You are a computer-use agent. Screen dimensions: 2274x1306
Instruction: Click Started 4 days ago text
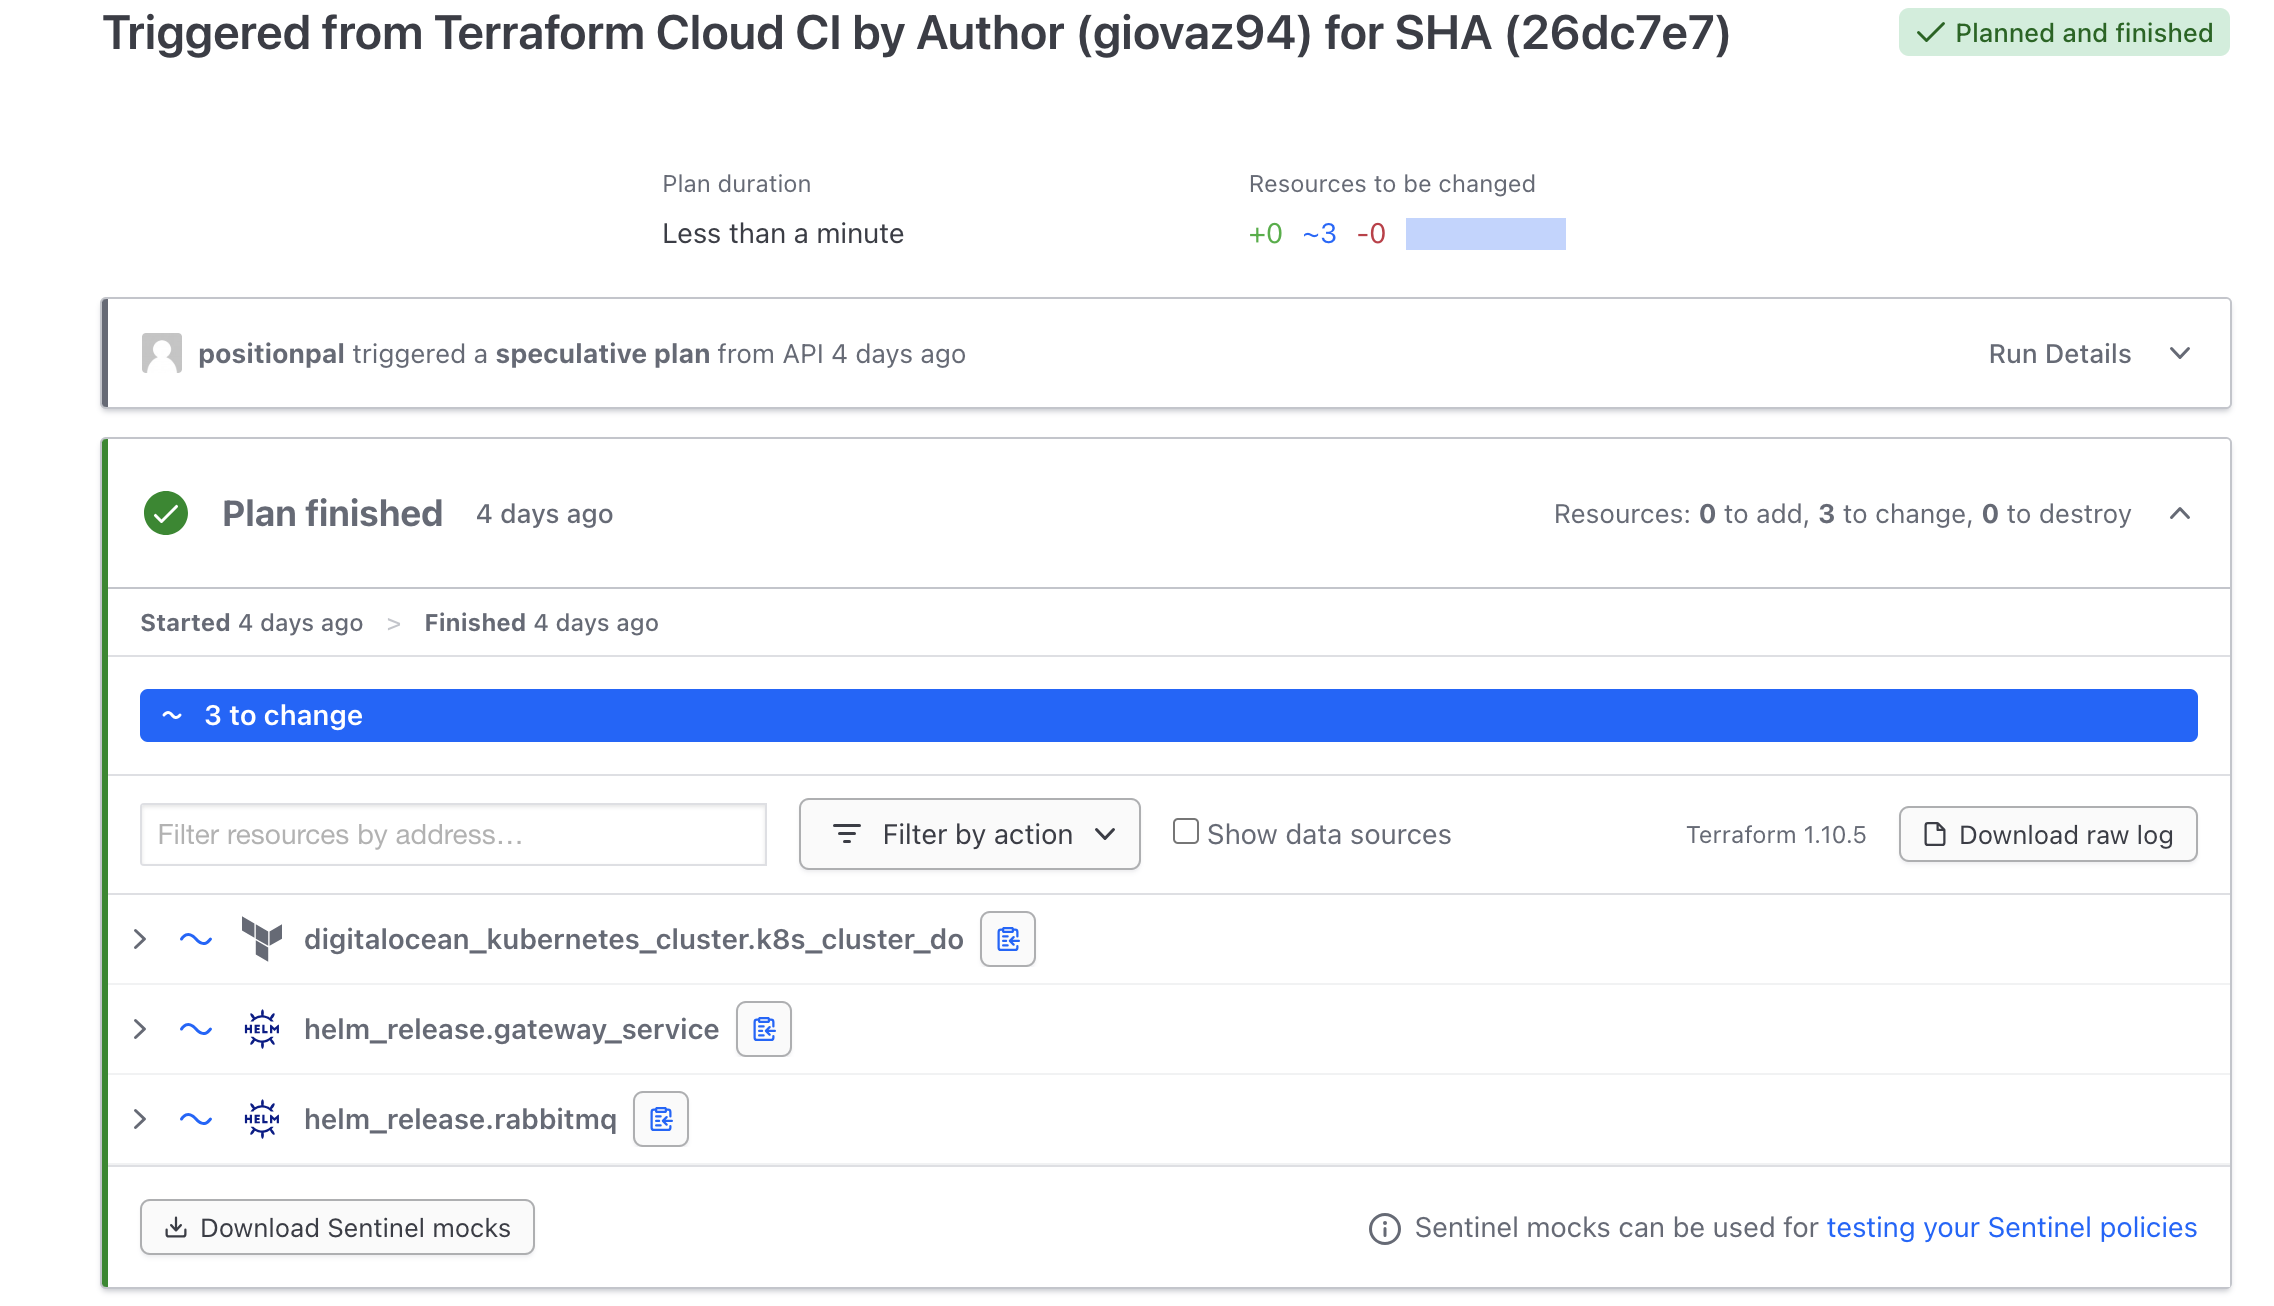[x=251, y=623]
